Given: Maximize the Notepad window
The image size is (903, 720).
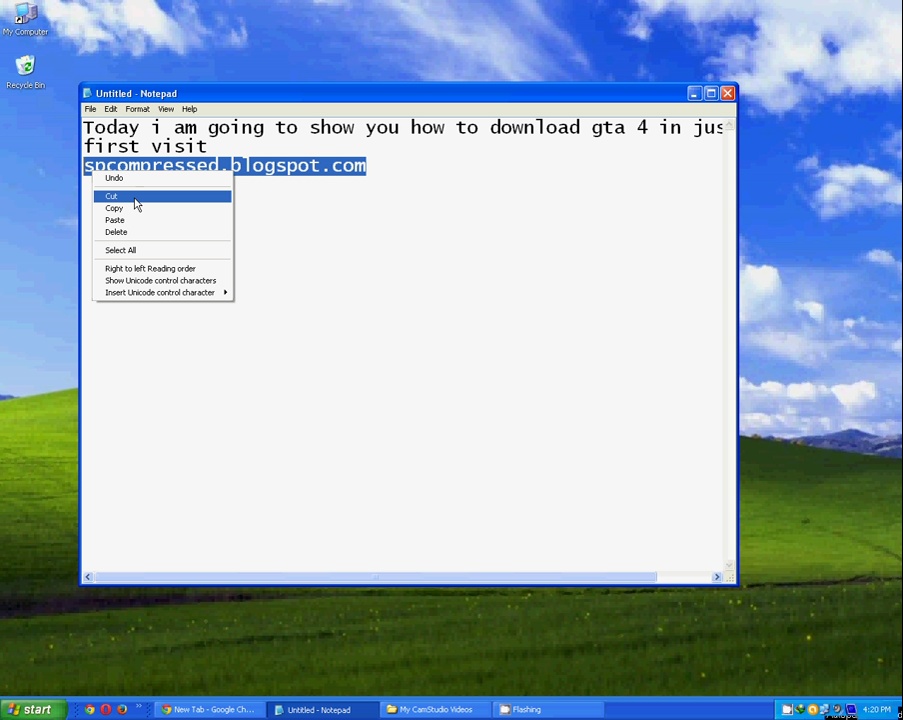Looking at the screenshot, I should (x=711, y=93).
